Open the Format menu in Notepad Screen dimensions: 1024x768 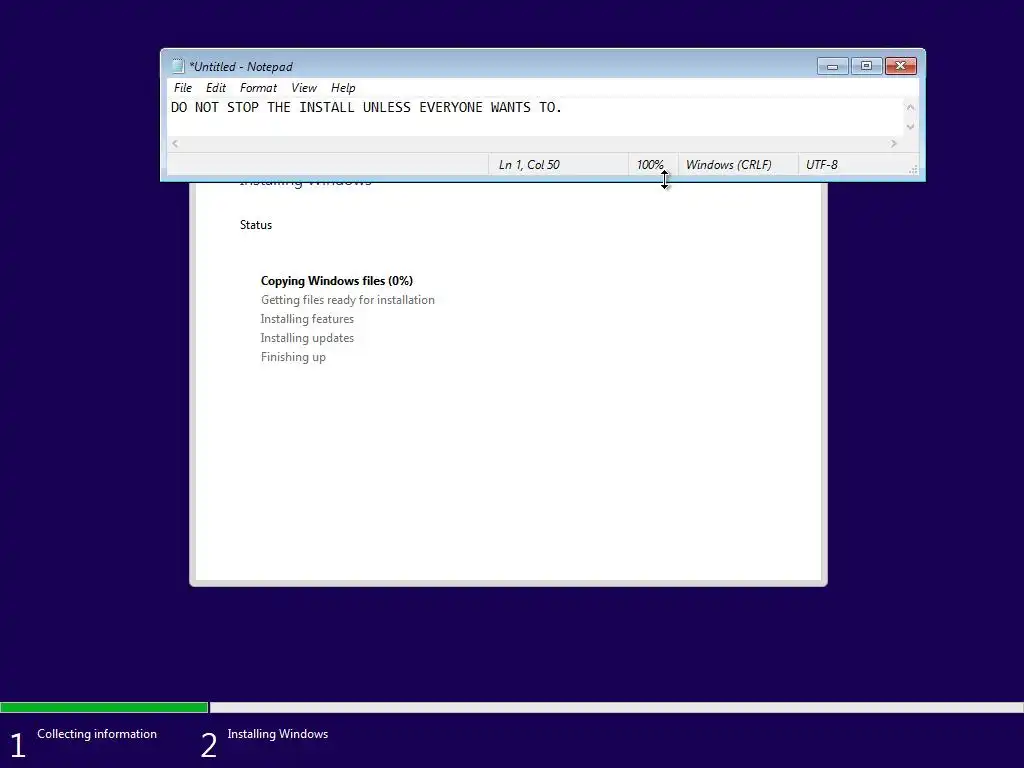coord(258,88)
